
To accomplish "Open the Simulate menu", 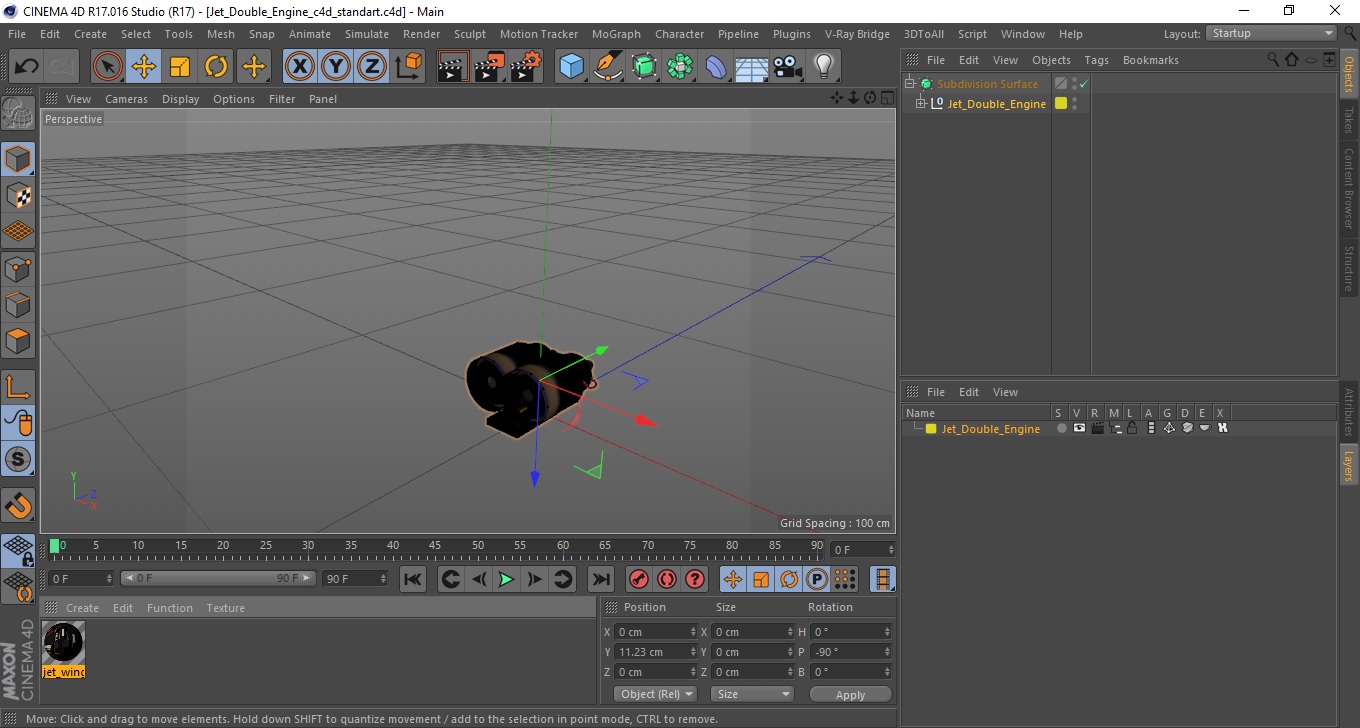I will click(367, 34).
